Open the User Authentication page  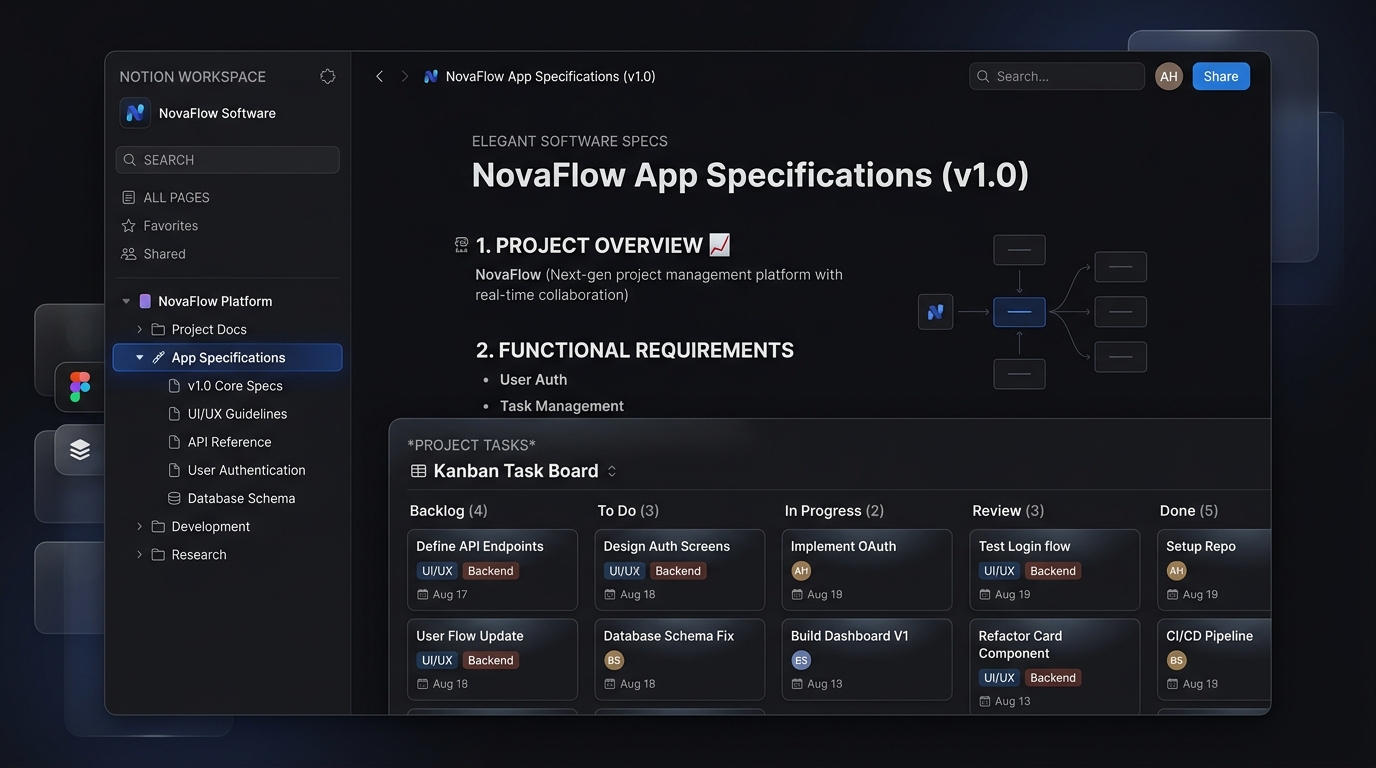point(246,470)
